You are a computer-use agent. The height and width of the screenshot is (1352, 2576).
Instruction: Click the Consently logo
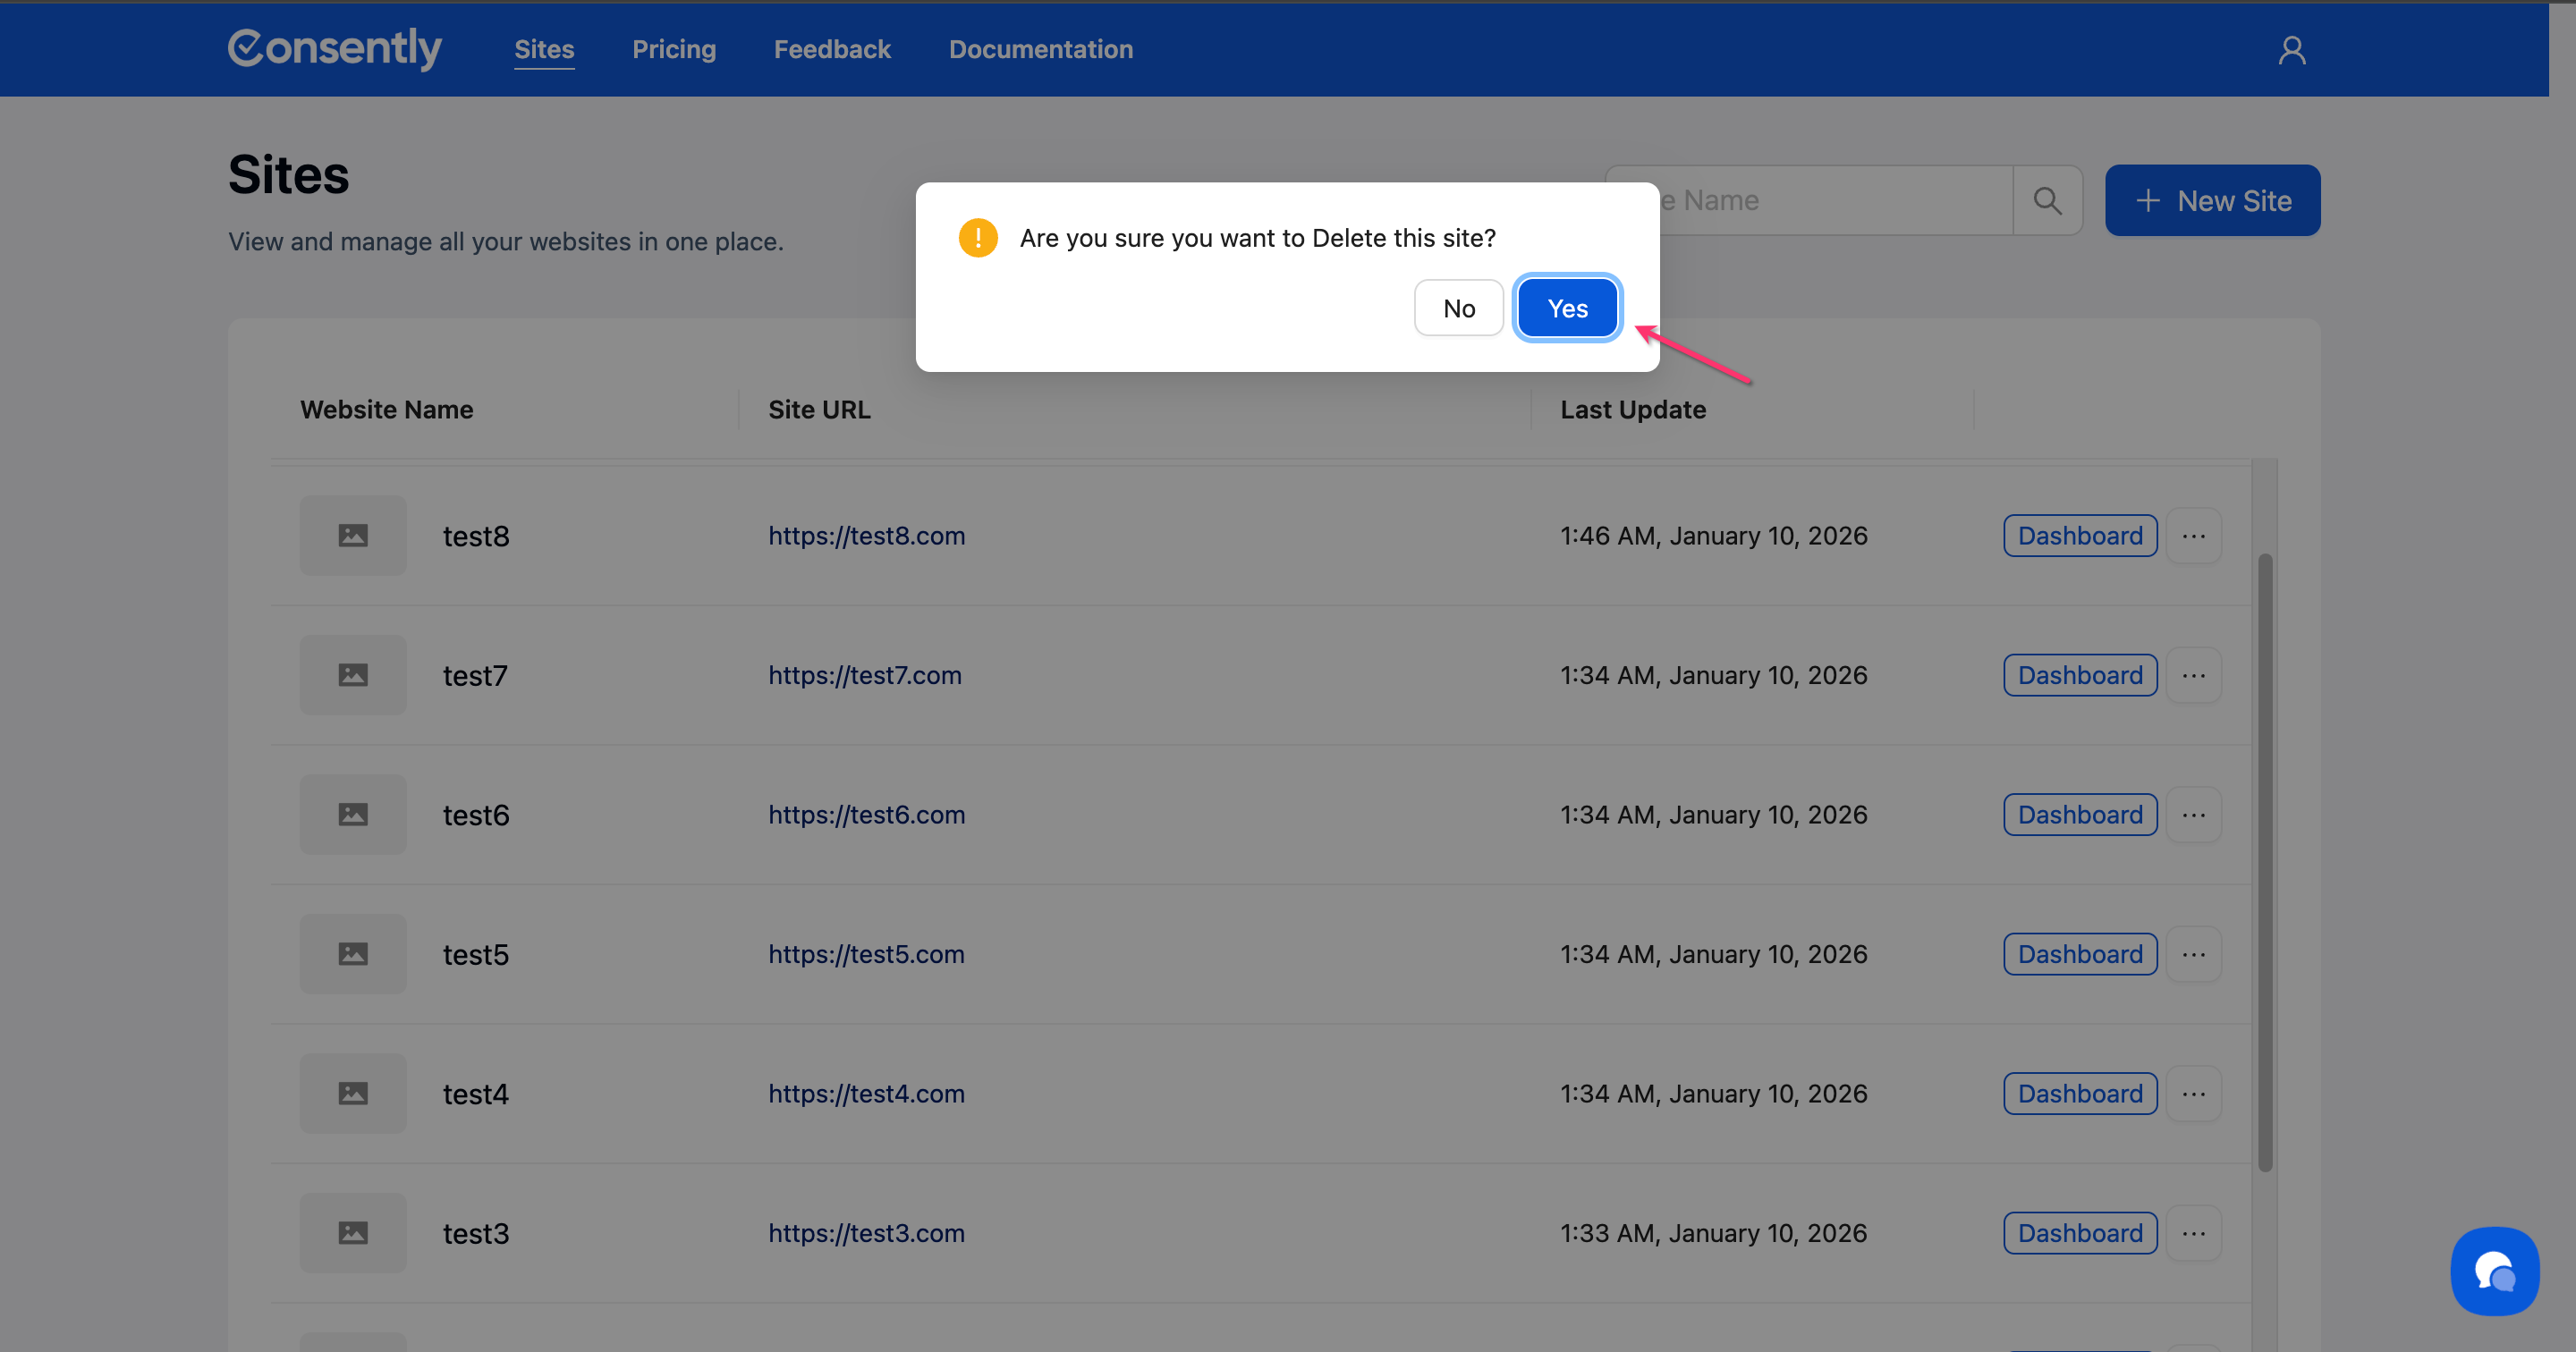pyautogui.click(x=335, y=48)
